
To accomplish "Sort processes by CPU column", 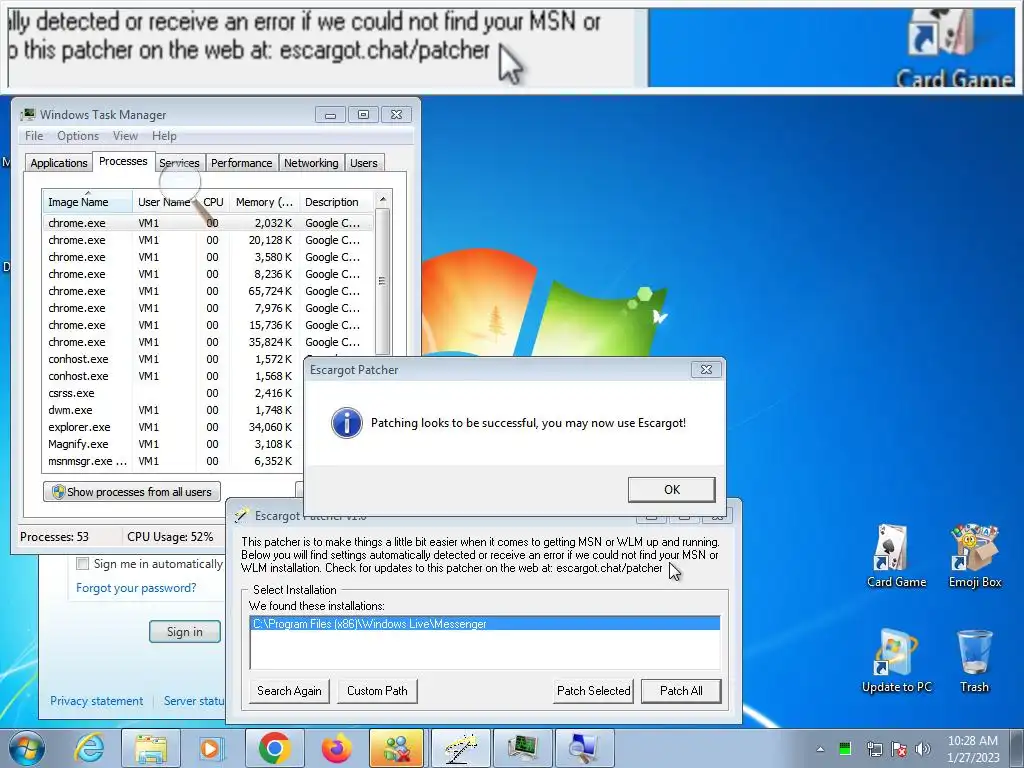I will [x=213, y=202].
